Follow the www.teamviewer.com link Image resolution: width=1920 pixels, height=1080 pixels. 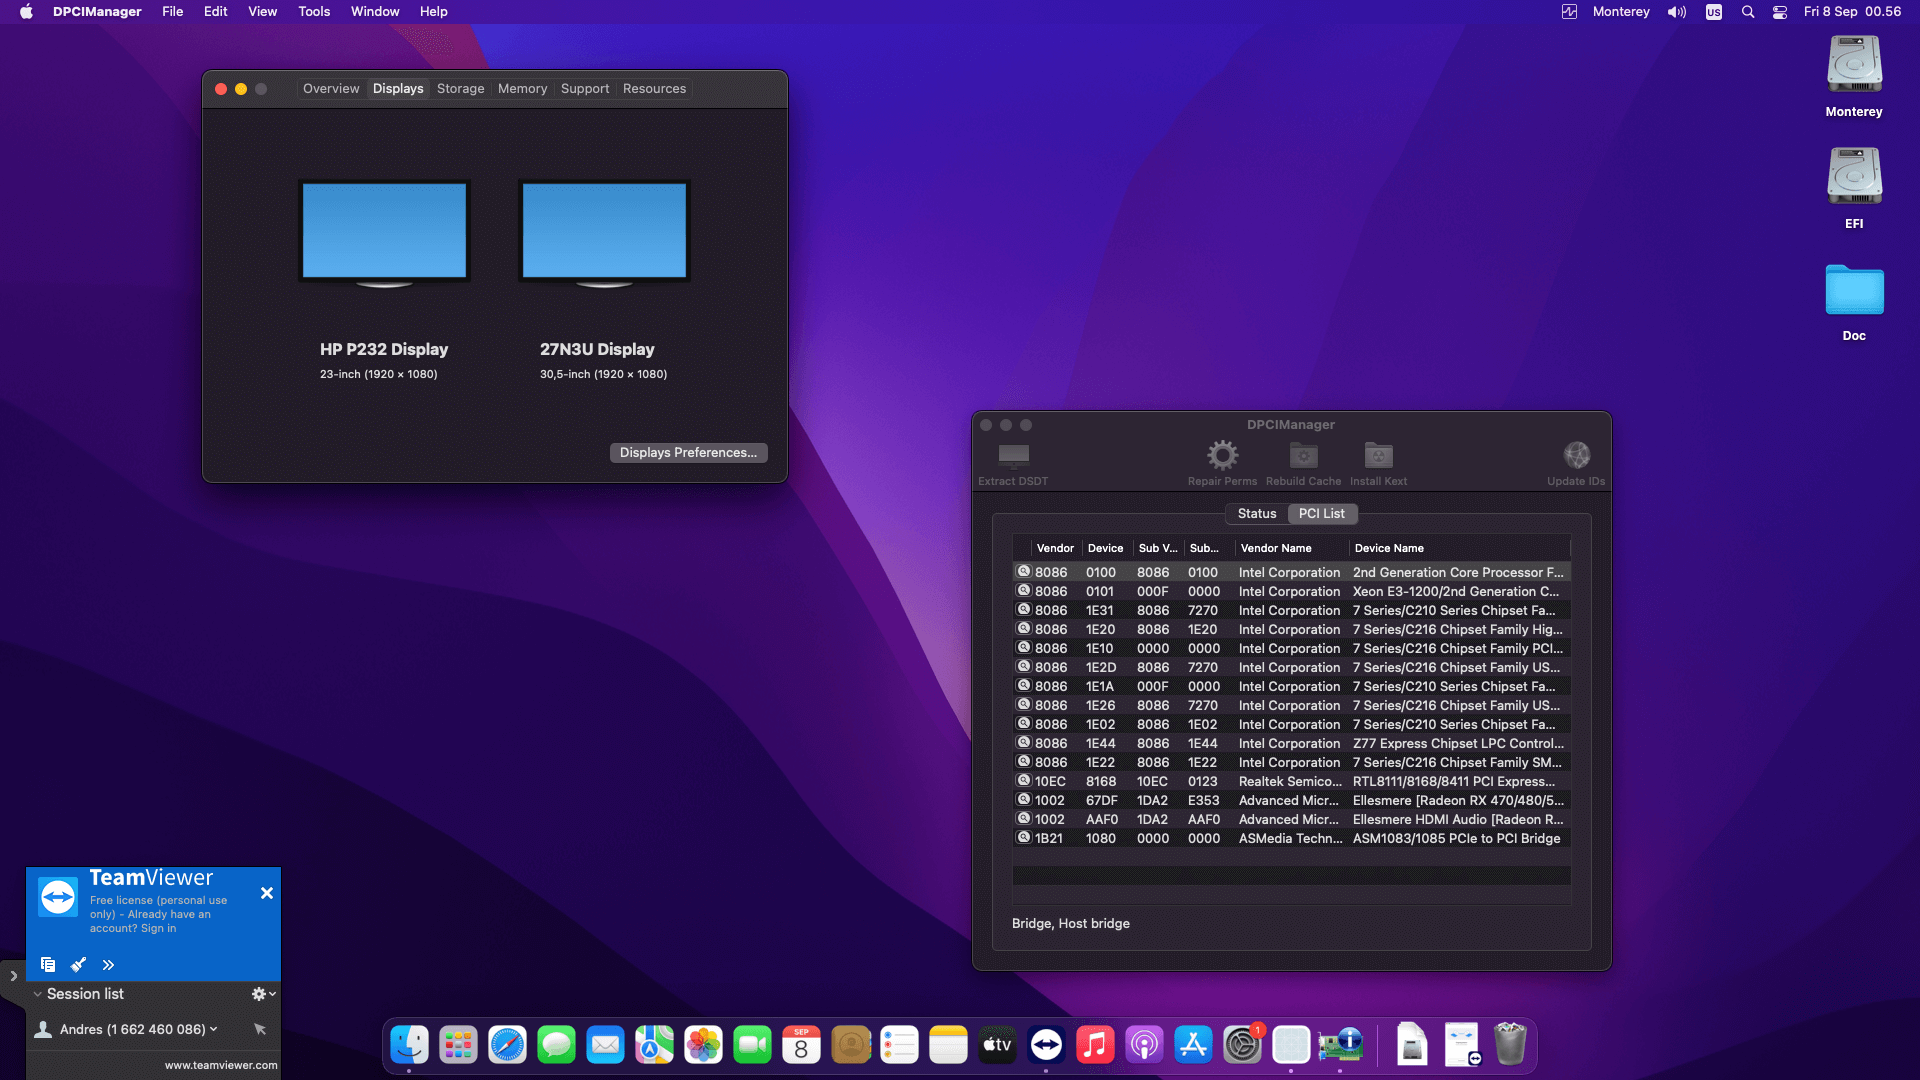pos(221,1065)
